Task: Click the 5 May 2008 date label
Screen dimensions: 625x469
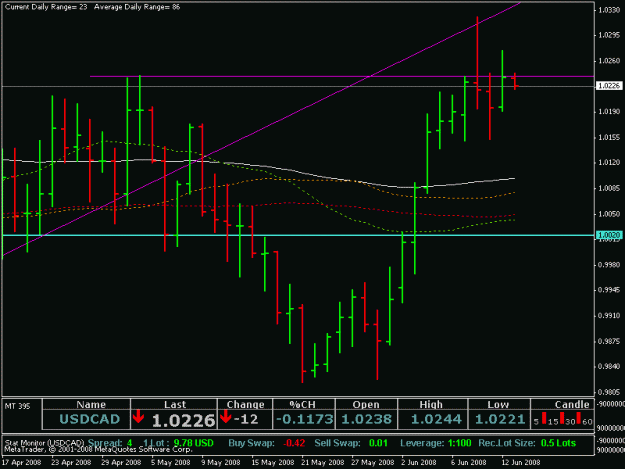Action: point(171,463)
